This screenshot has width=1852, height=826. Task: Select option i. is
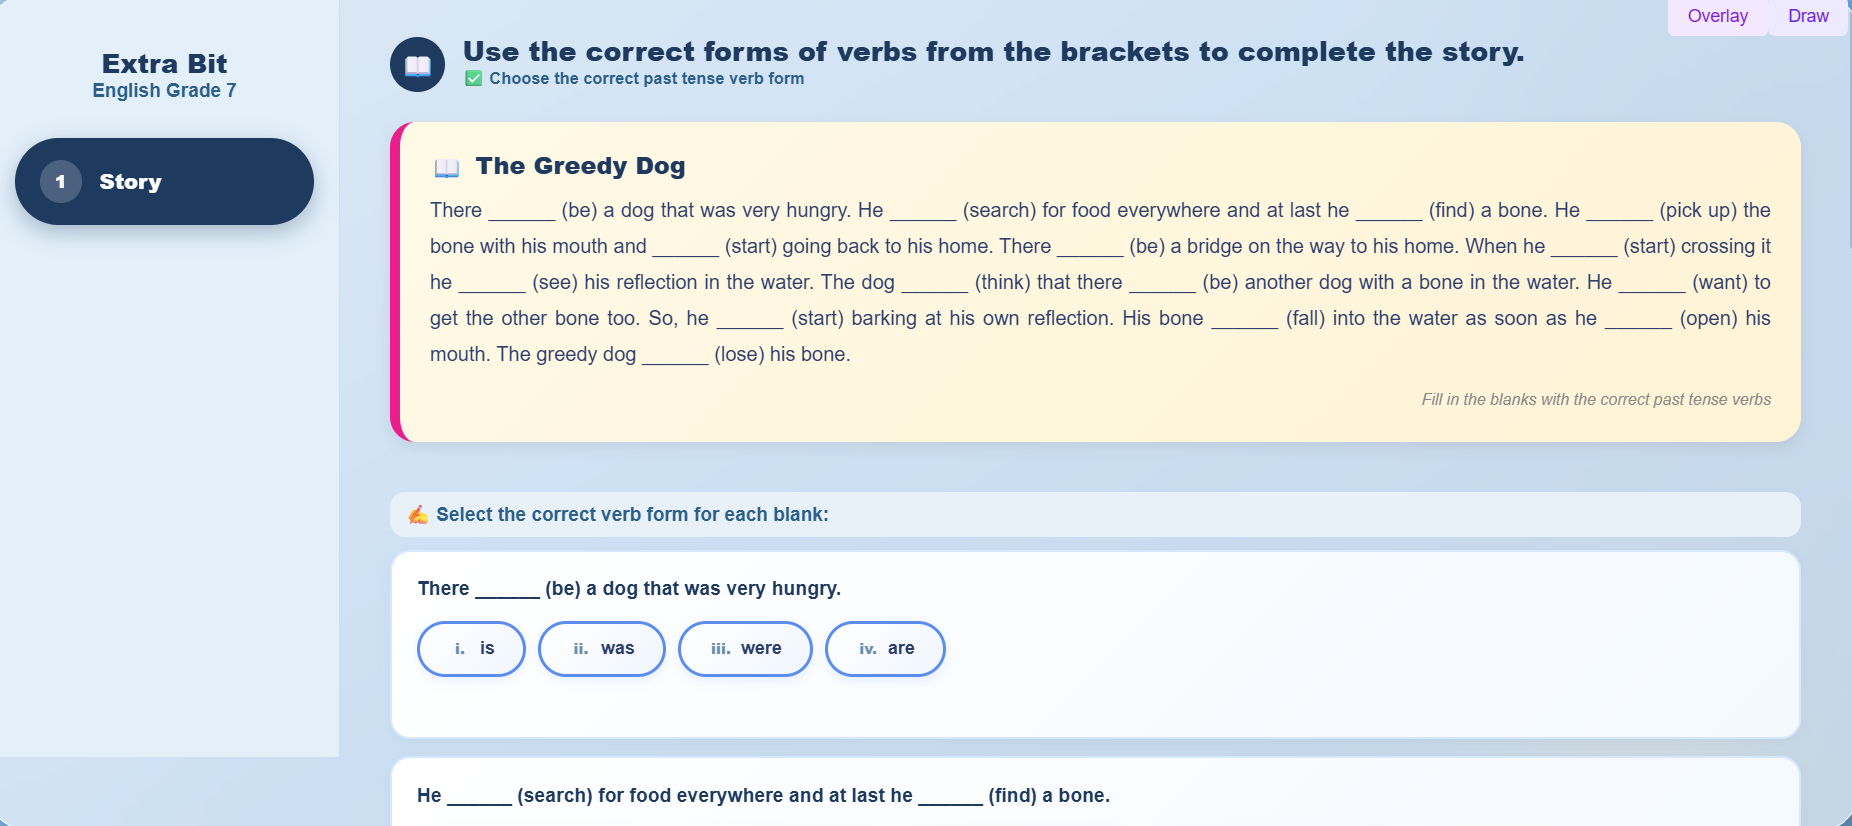(x=472, y=649)
